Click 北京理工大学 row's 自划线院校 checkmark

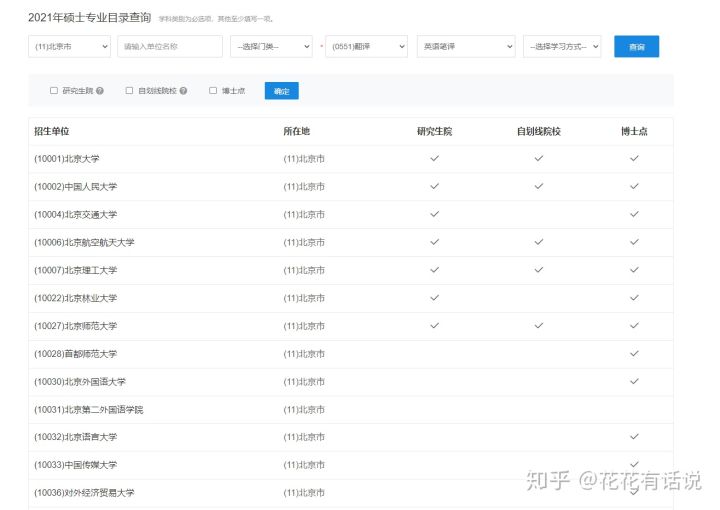click(539, 270)
